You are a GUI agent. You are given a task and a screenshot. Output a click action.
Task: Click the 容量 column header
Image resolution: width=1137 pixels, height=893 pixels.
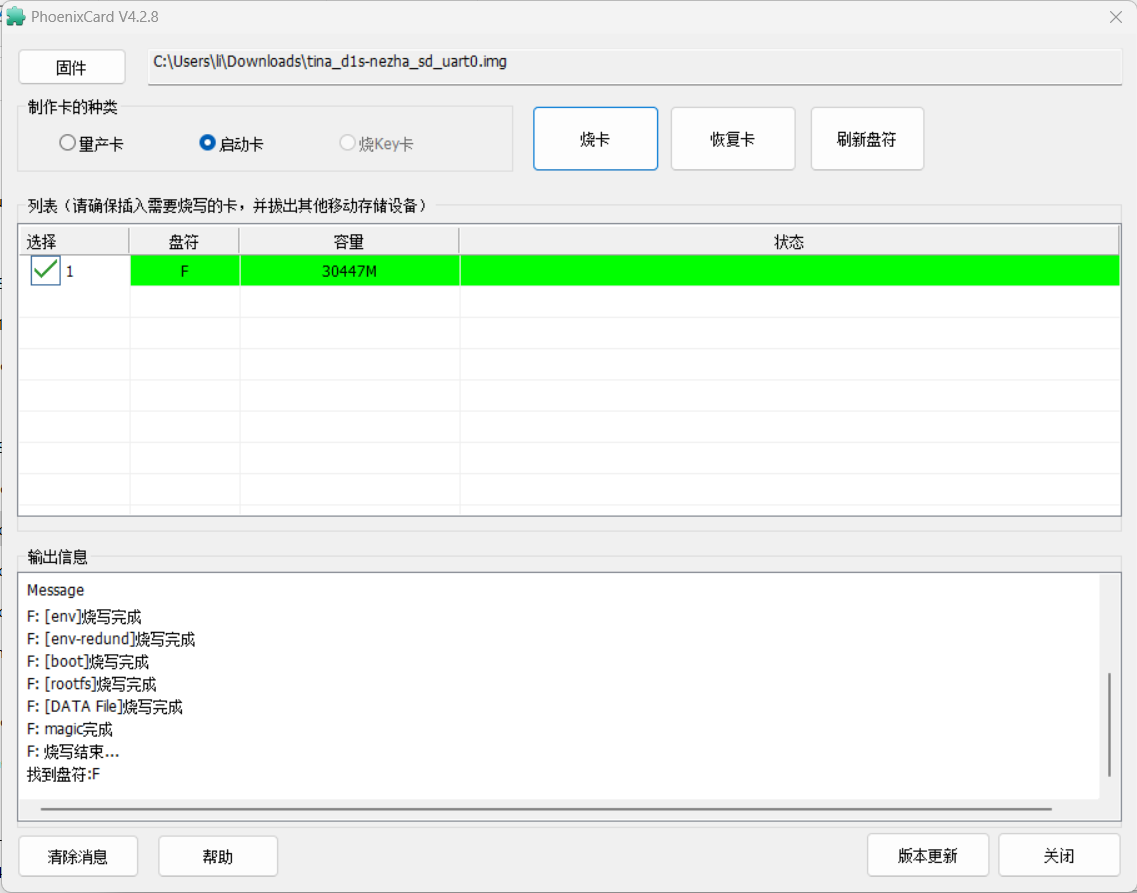(x=349, y=241)
